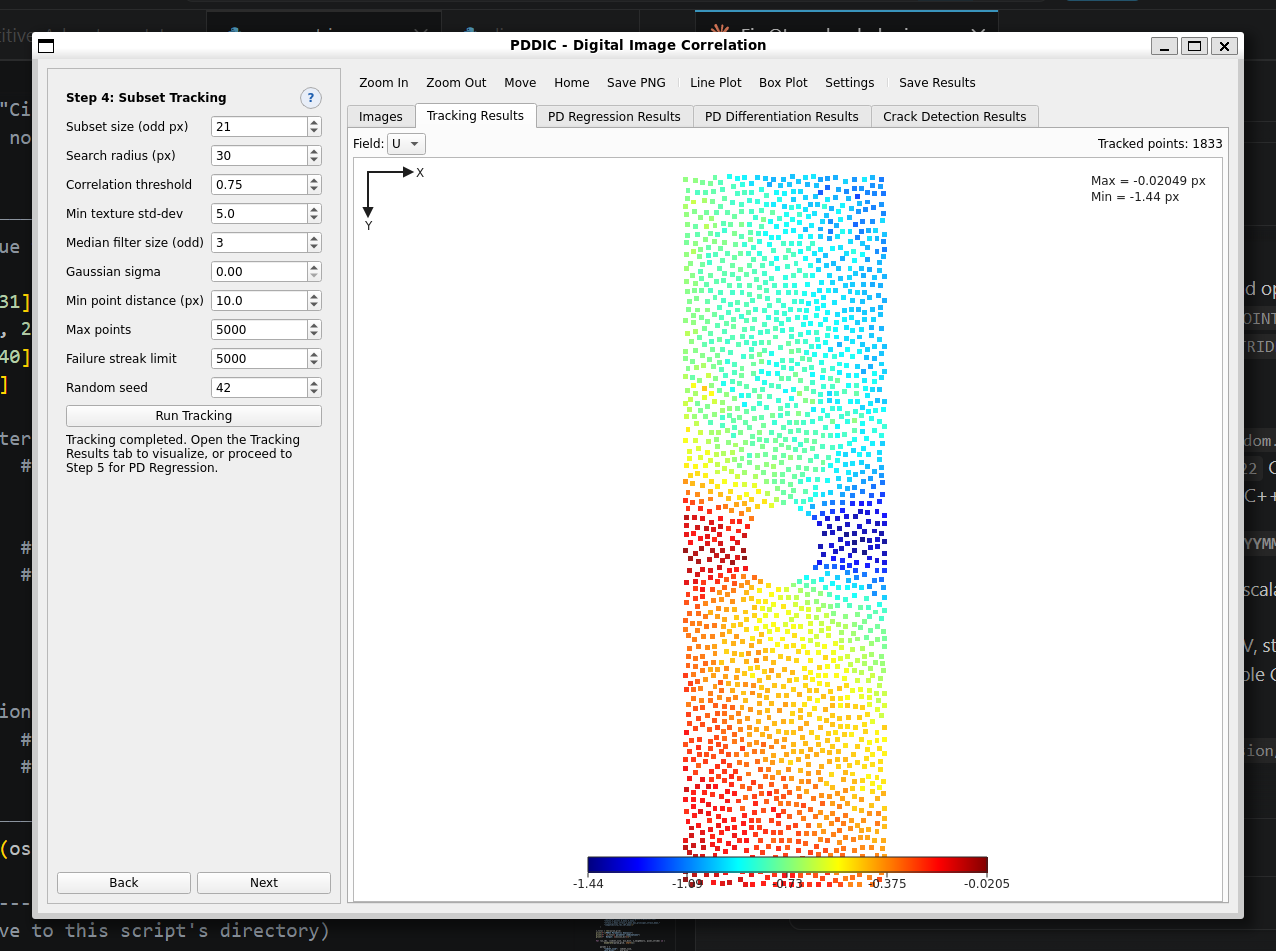Open the Field U dropdown
The height and width of the screenshot is (951, 1276).
[406, 144]
